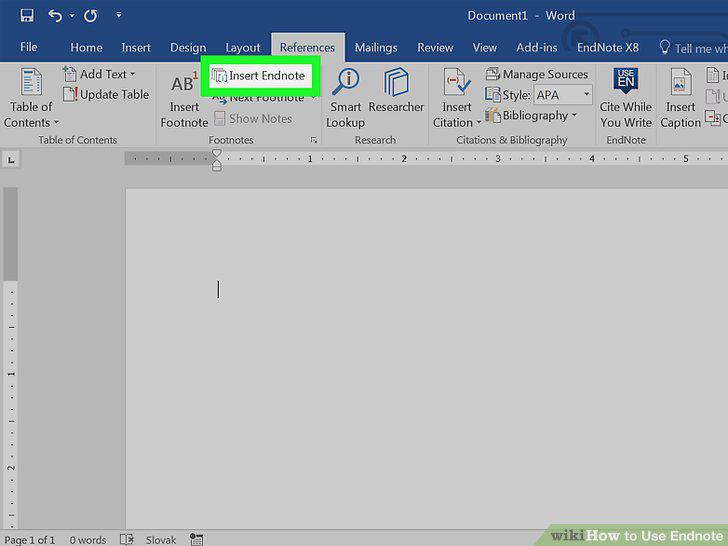Click Update Table button
The width and height of the screenshot is (728, 546).
[x=106, y=95]
